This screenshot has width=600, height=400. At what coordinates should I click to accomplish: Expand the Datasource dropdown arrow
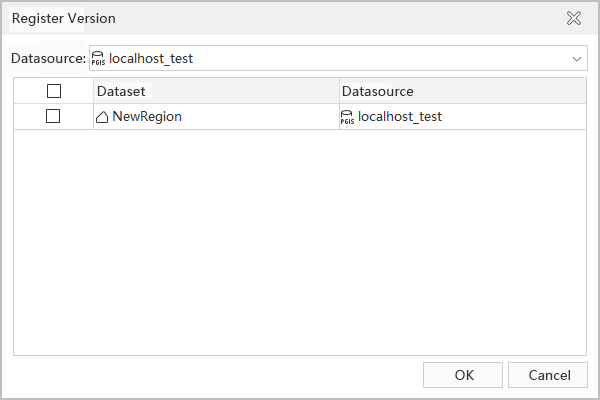pyautogui.click(x=577, y=58)
